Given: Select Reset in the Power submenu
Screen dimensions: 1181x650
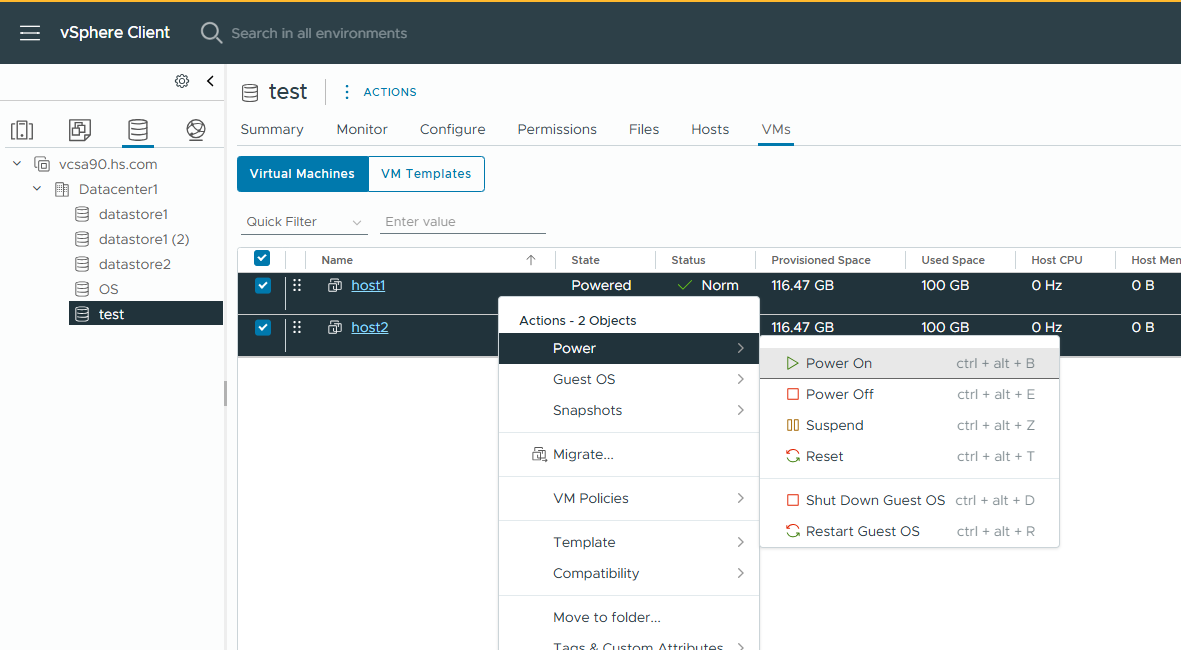Looking at the screenshot, I should click(910, 456).
